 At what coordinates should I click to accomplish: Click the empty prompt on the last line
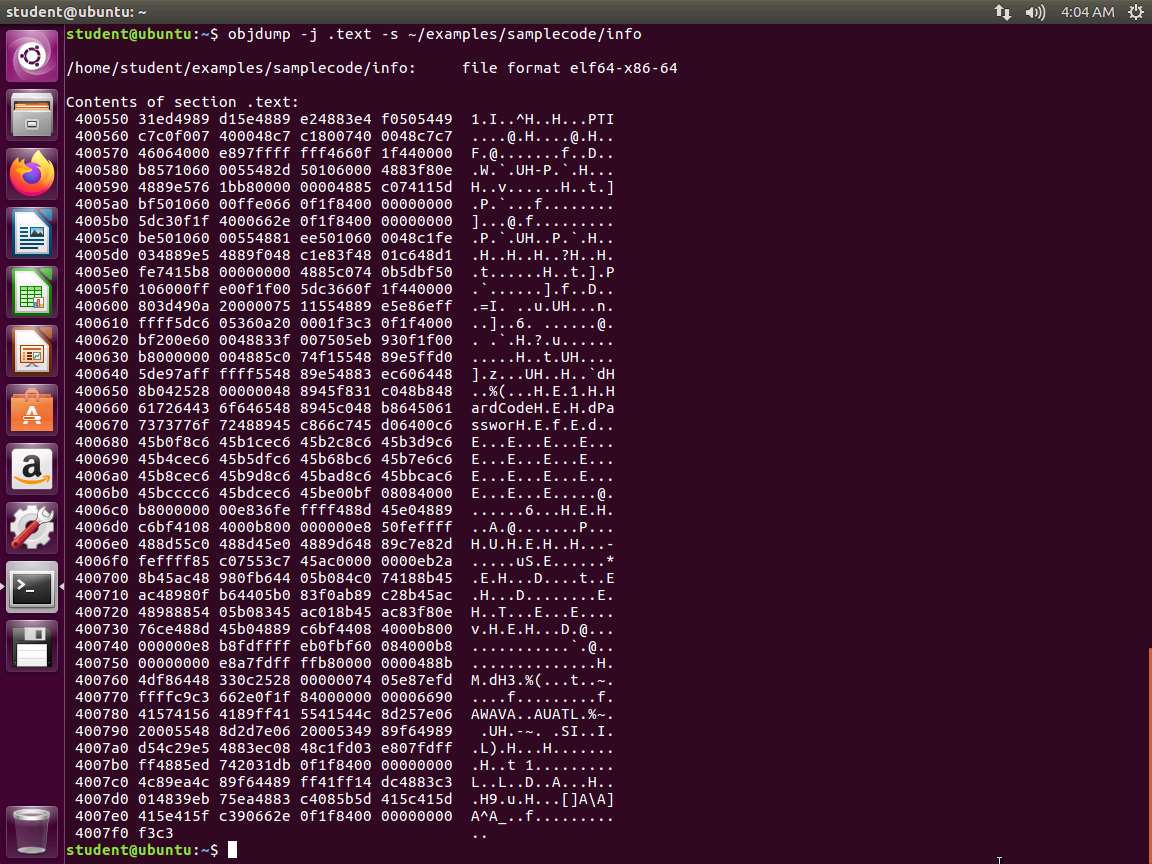pos(232,850)
